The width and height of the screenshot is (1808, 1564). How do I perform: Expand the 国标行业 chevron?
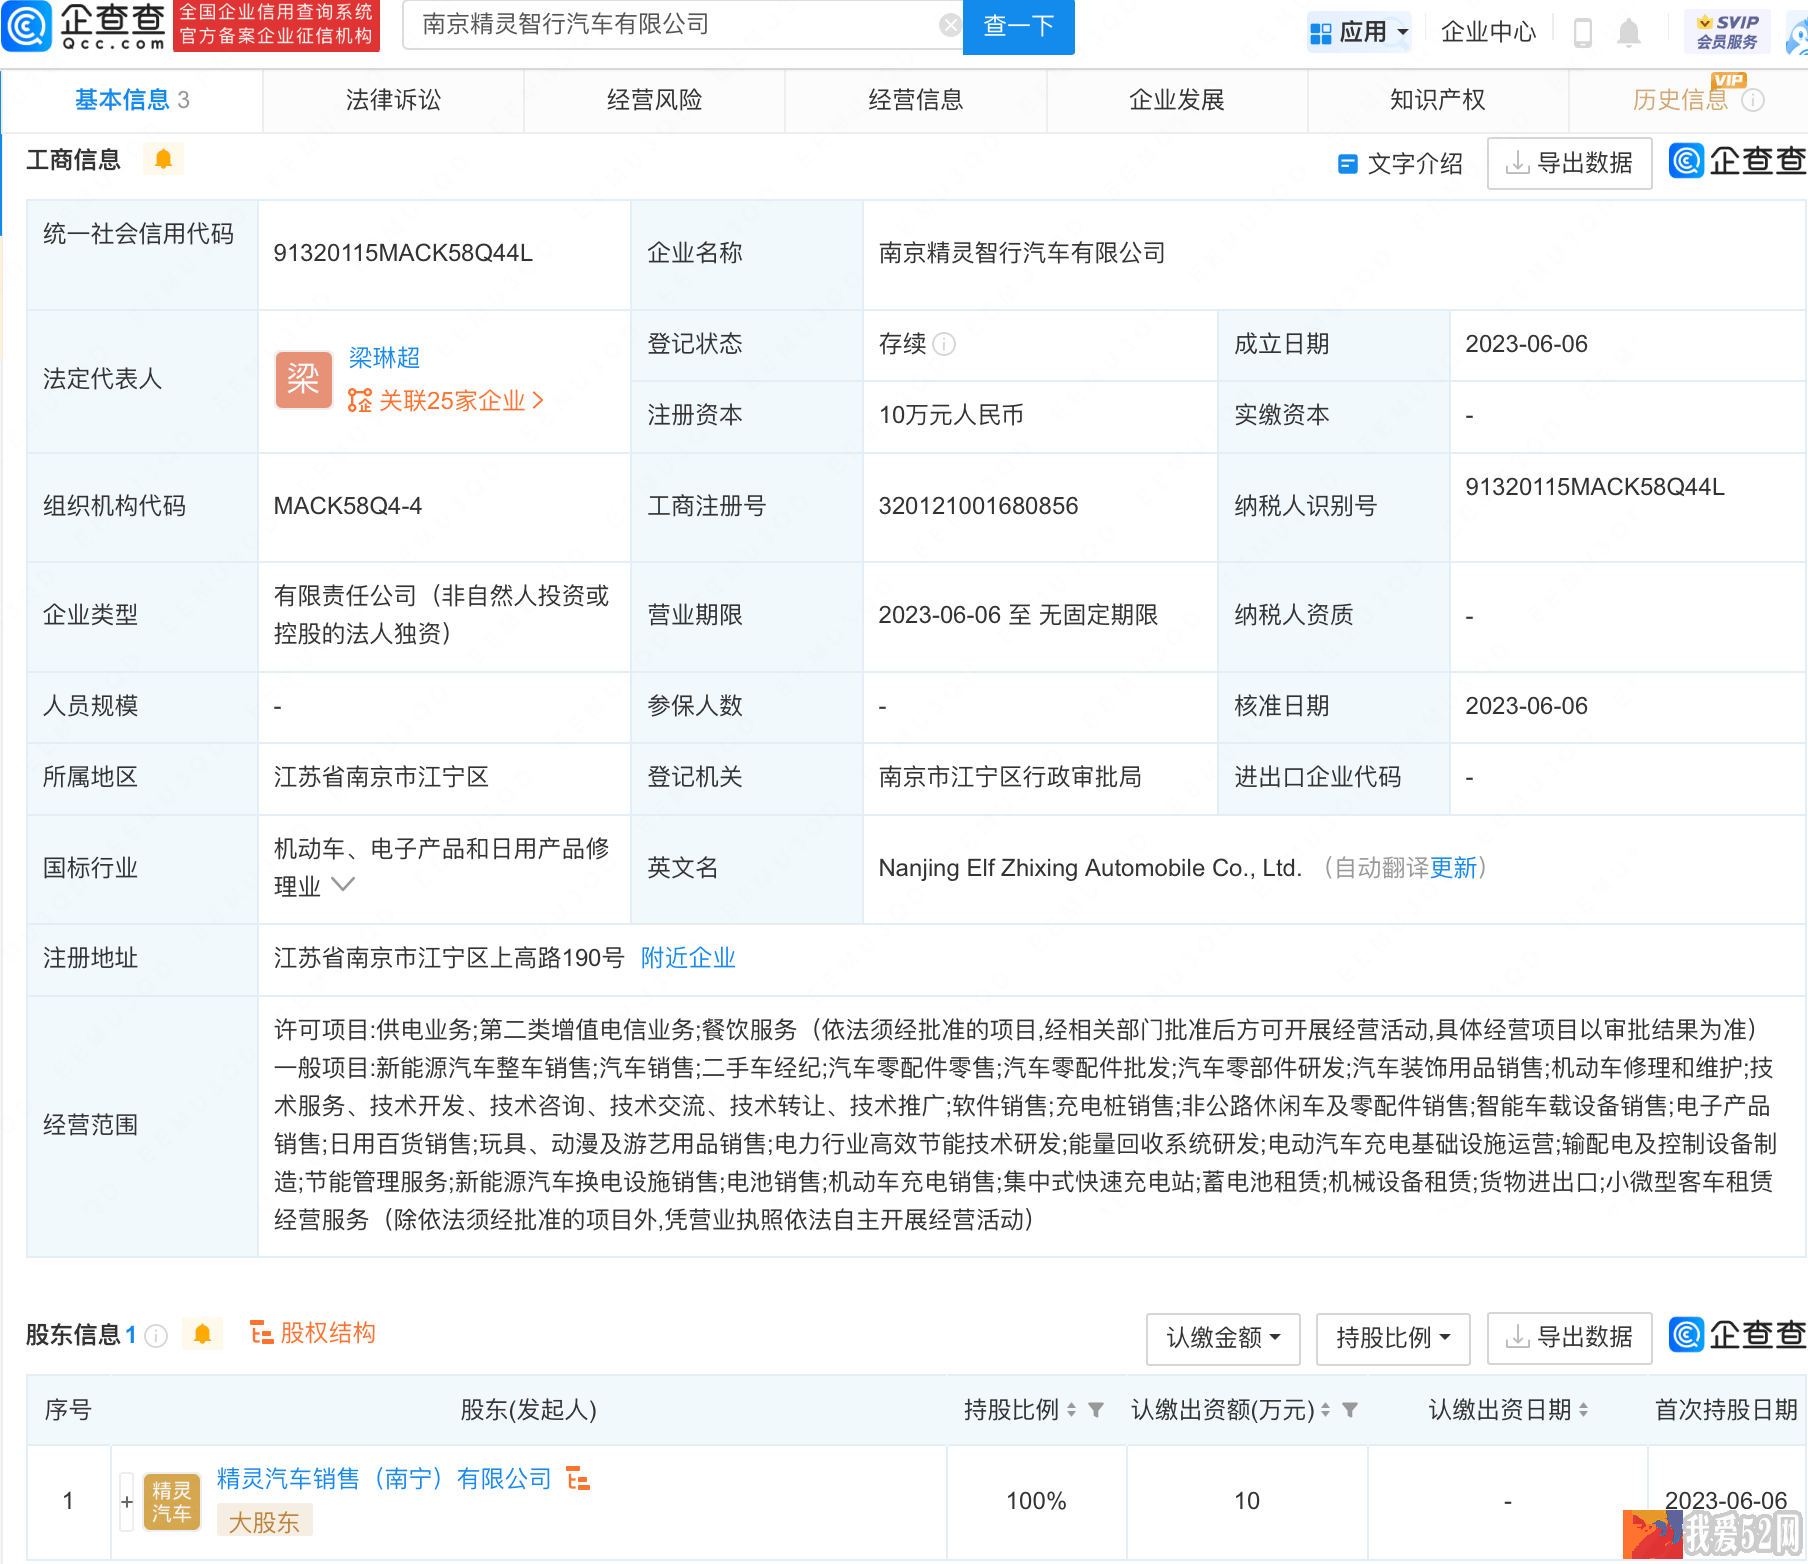[342, 884]
